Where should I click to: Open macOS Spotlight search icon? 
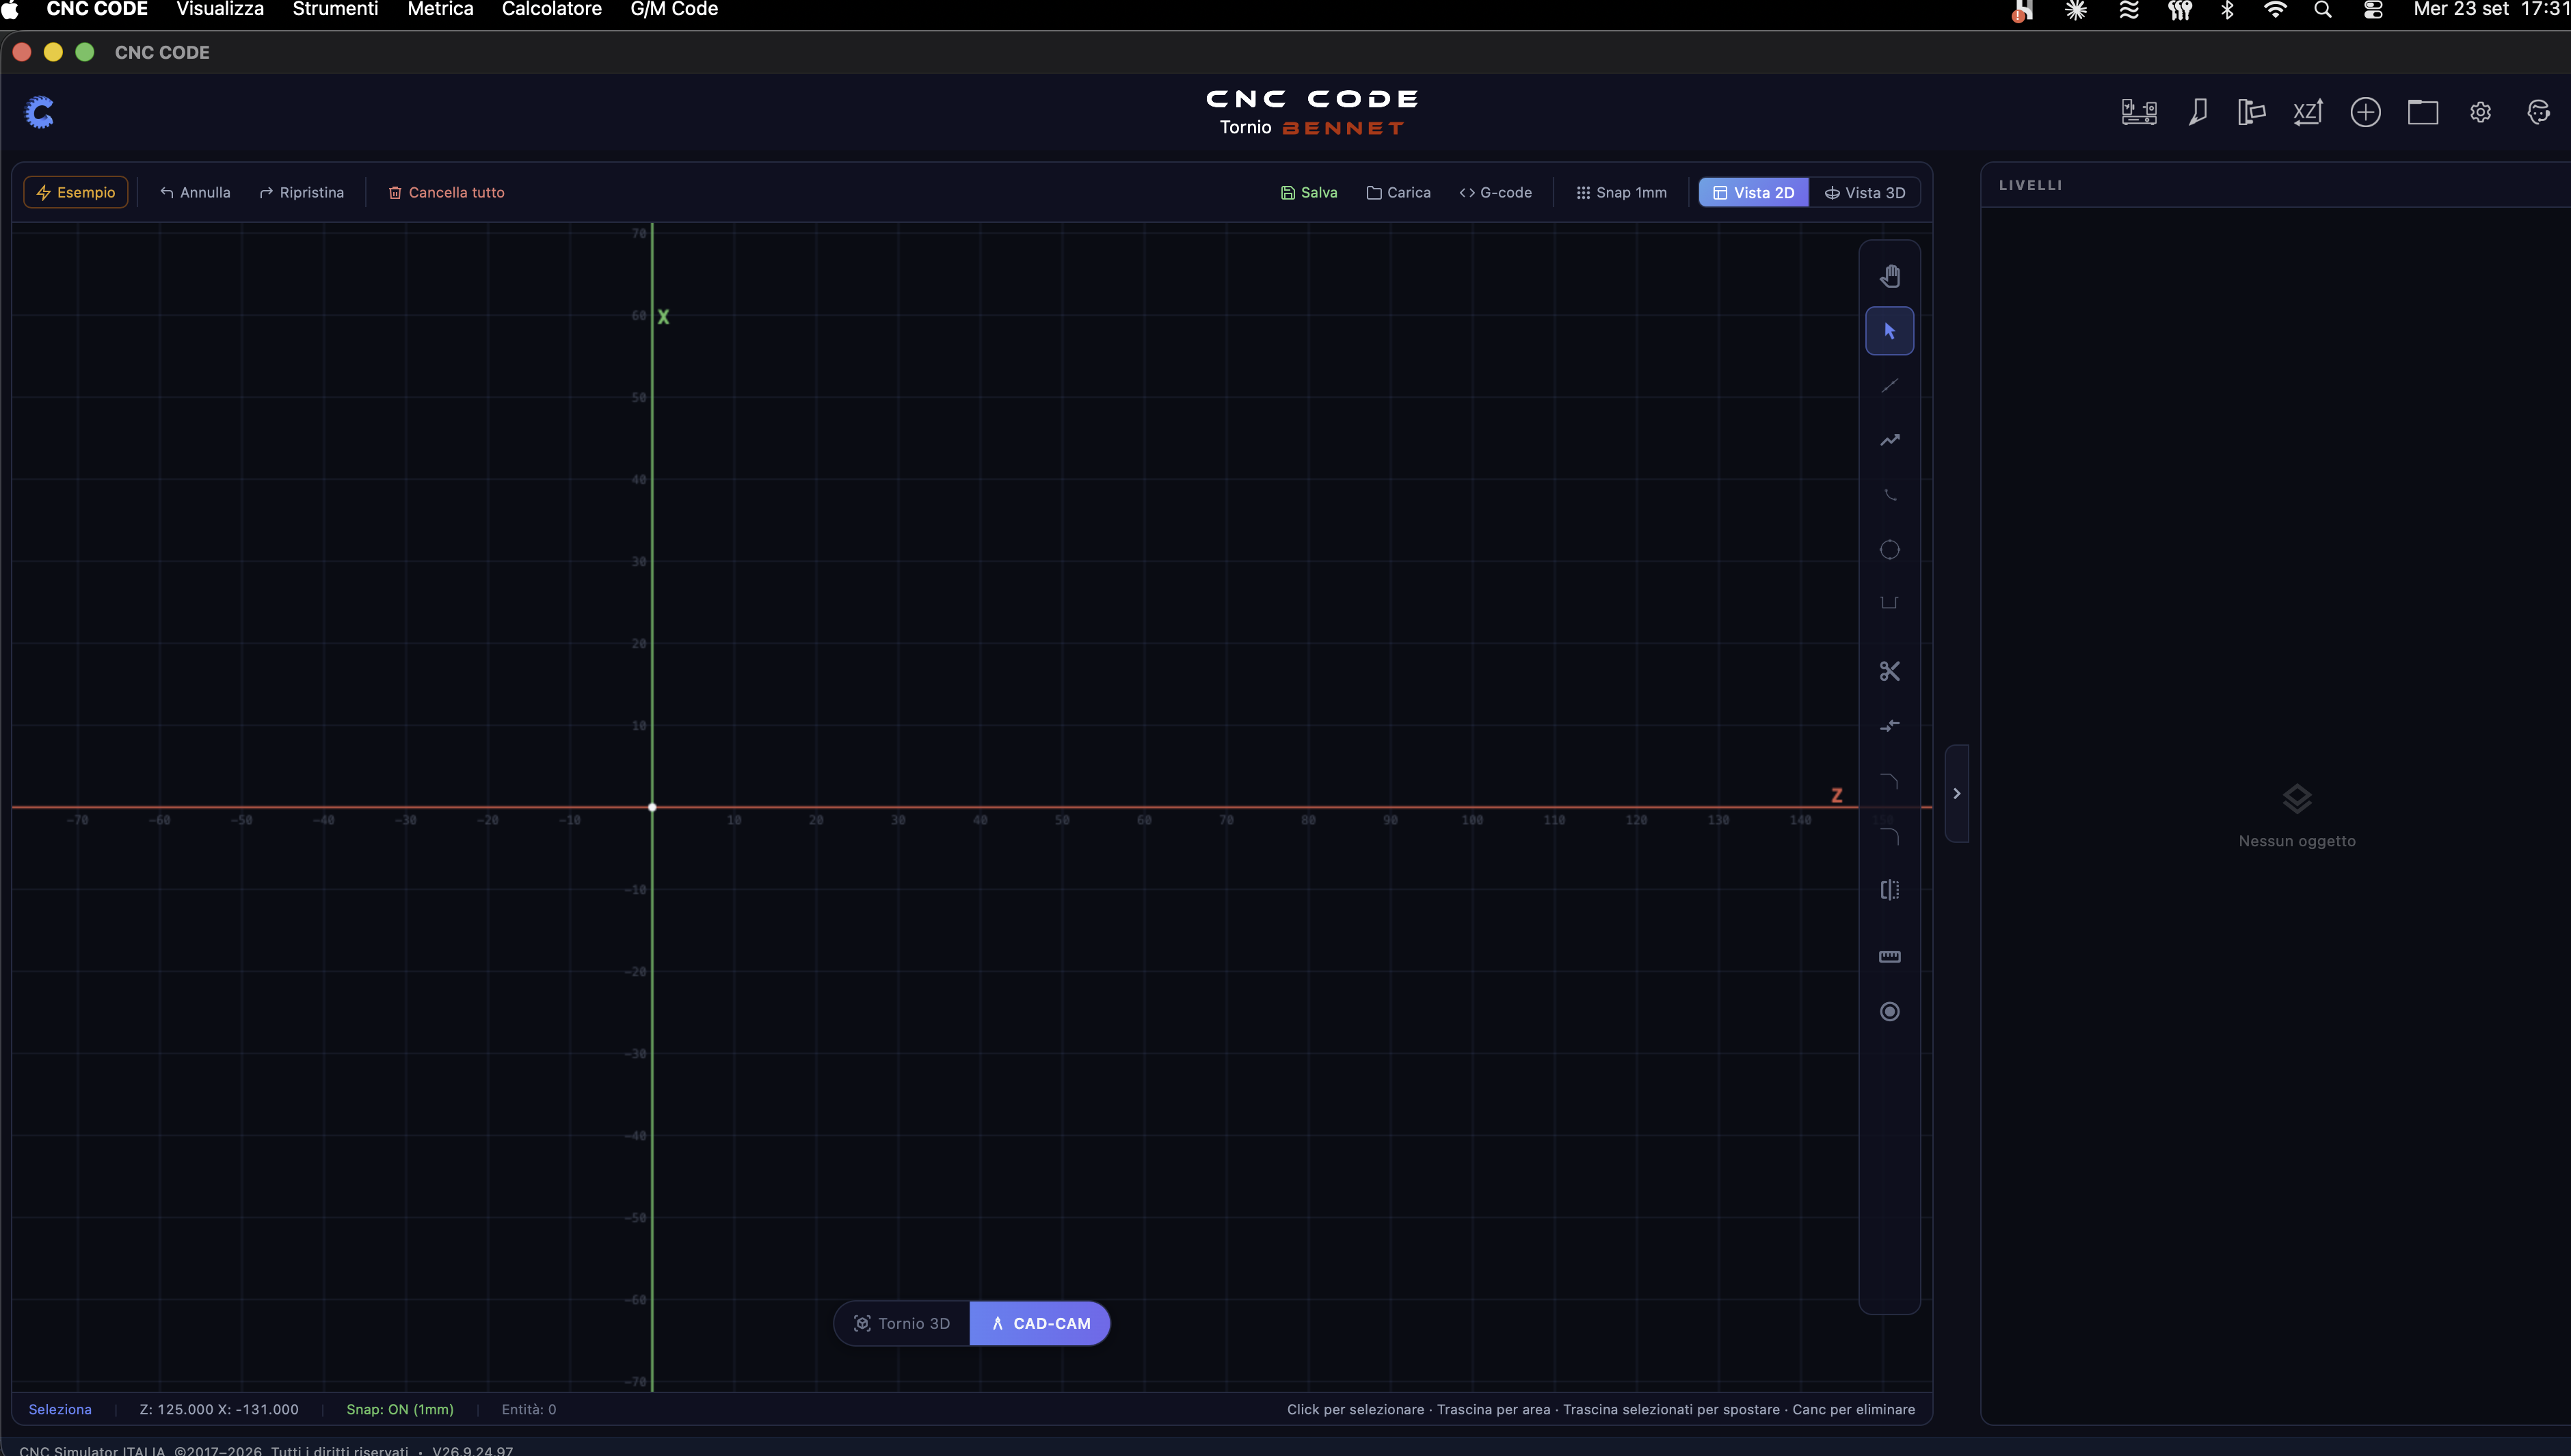(2323, 10)
